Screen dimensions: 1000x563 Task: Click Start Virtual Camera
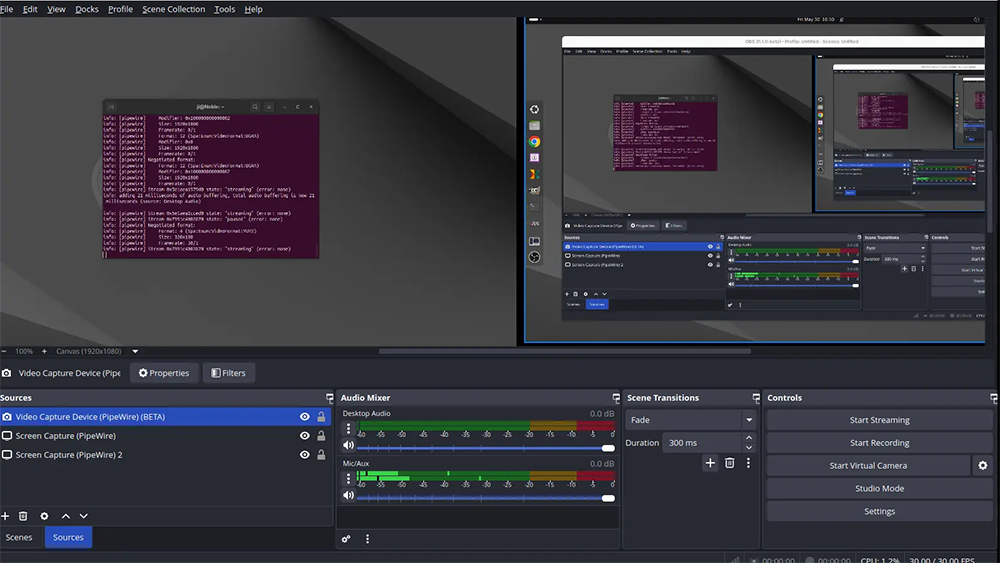click(x=868, y=465)
